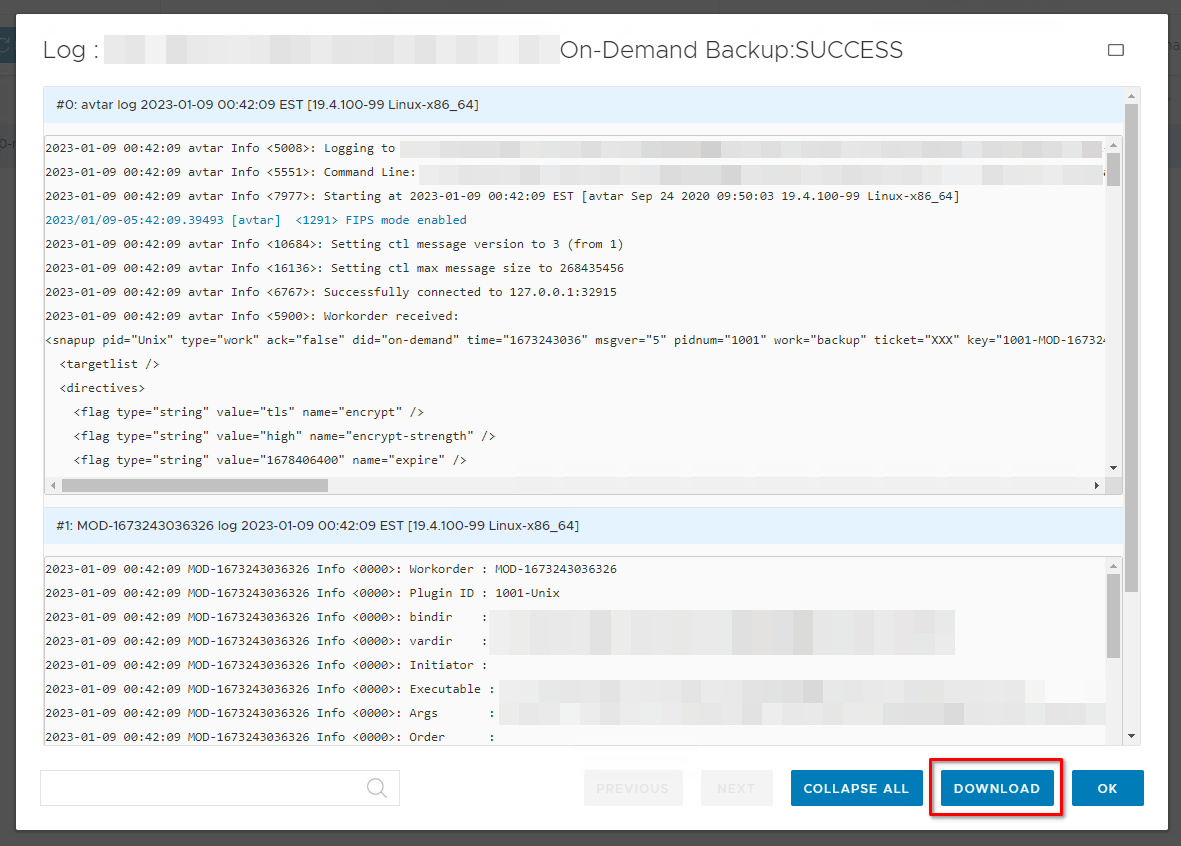Expand the dialog using the maximize square icon
Screen dimensions: 1181x846
coord(1116,49)
